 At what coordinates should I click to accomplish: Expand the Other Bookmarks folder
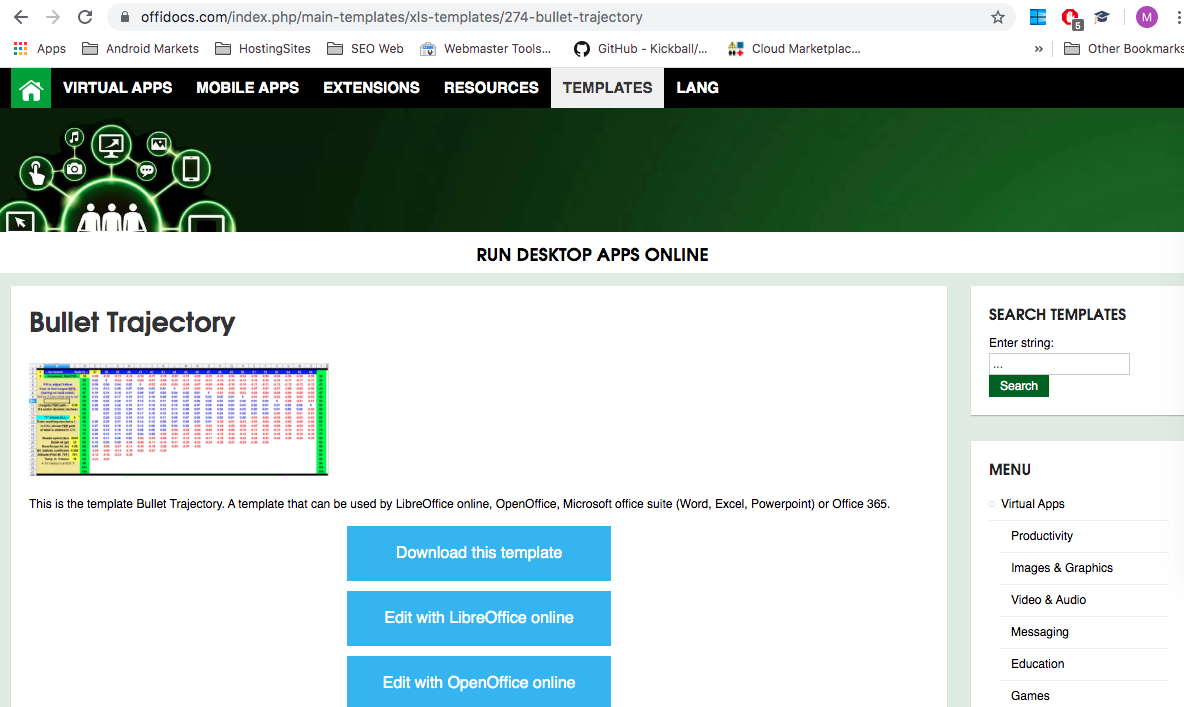1121,48
